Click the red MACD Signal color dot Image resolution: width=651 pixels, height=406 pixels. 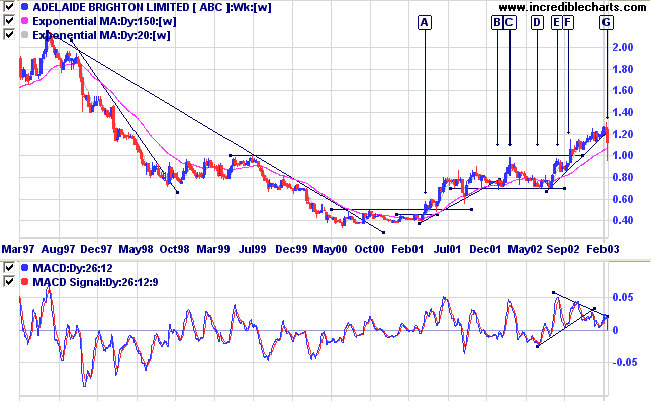point(24,282)
